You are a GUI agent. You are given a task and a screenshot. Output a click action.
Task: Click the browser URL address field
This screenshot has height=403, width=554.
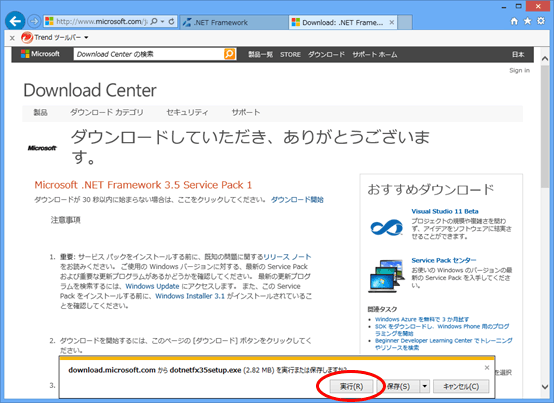pos(102,22)
